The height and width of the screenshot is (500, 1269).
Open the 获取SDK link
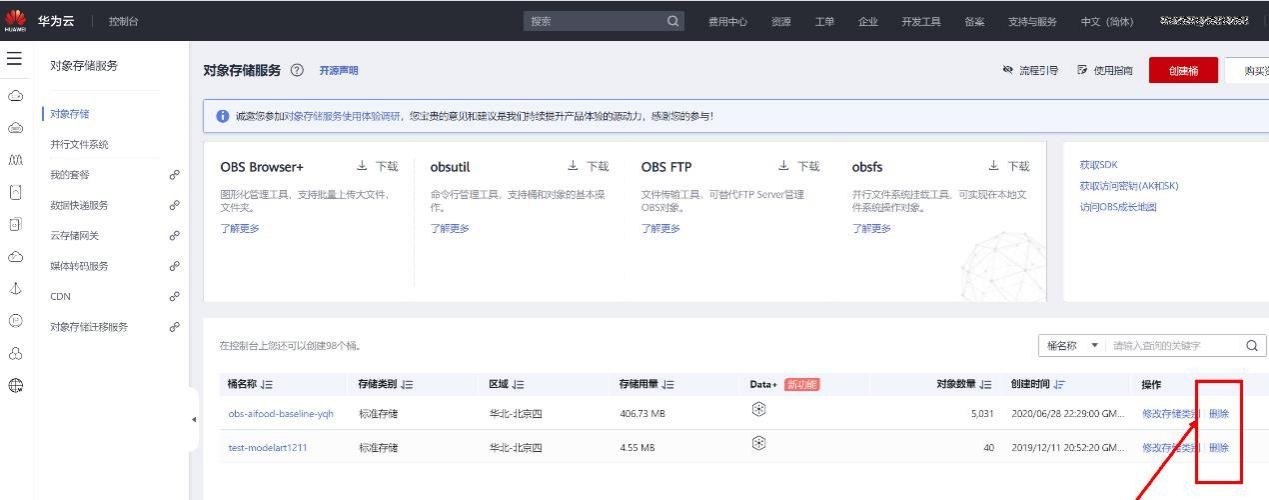[x=1098, y=165]
